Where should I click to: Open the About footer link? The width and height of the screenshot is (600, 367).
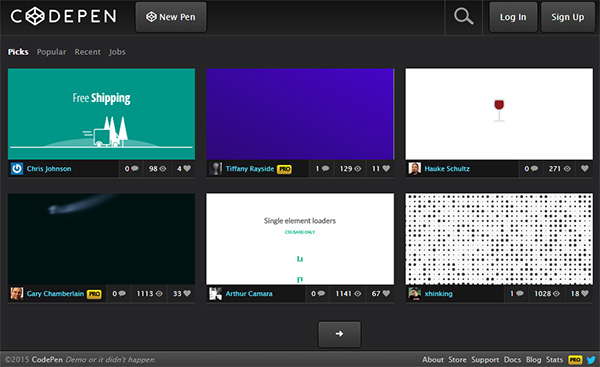(x=433, y=360)
